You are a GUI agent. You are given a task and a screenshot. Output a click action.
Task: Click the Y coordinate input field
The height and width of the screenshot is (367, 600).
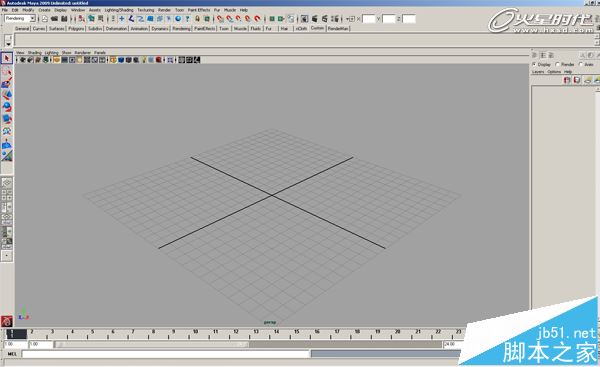pyautogui.click(x=389, y=18)
